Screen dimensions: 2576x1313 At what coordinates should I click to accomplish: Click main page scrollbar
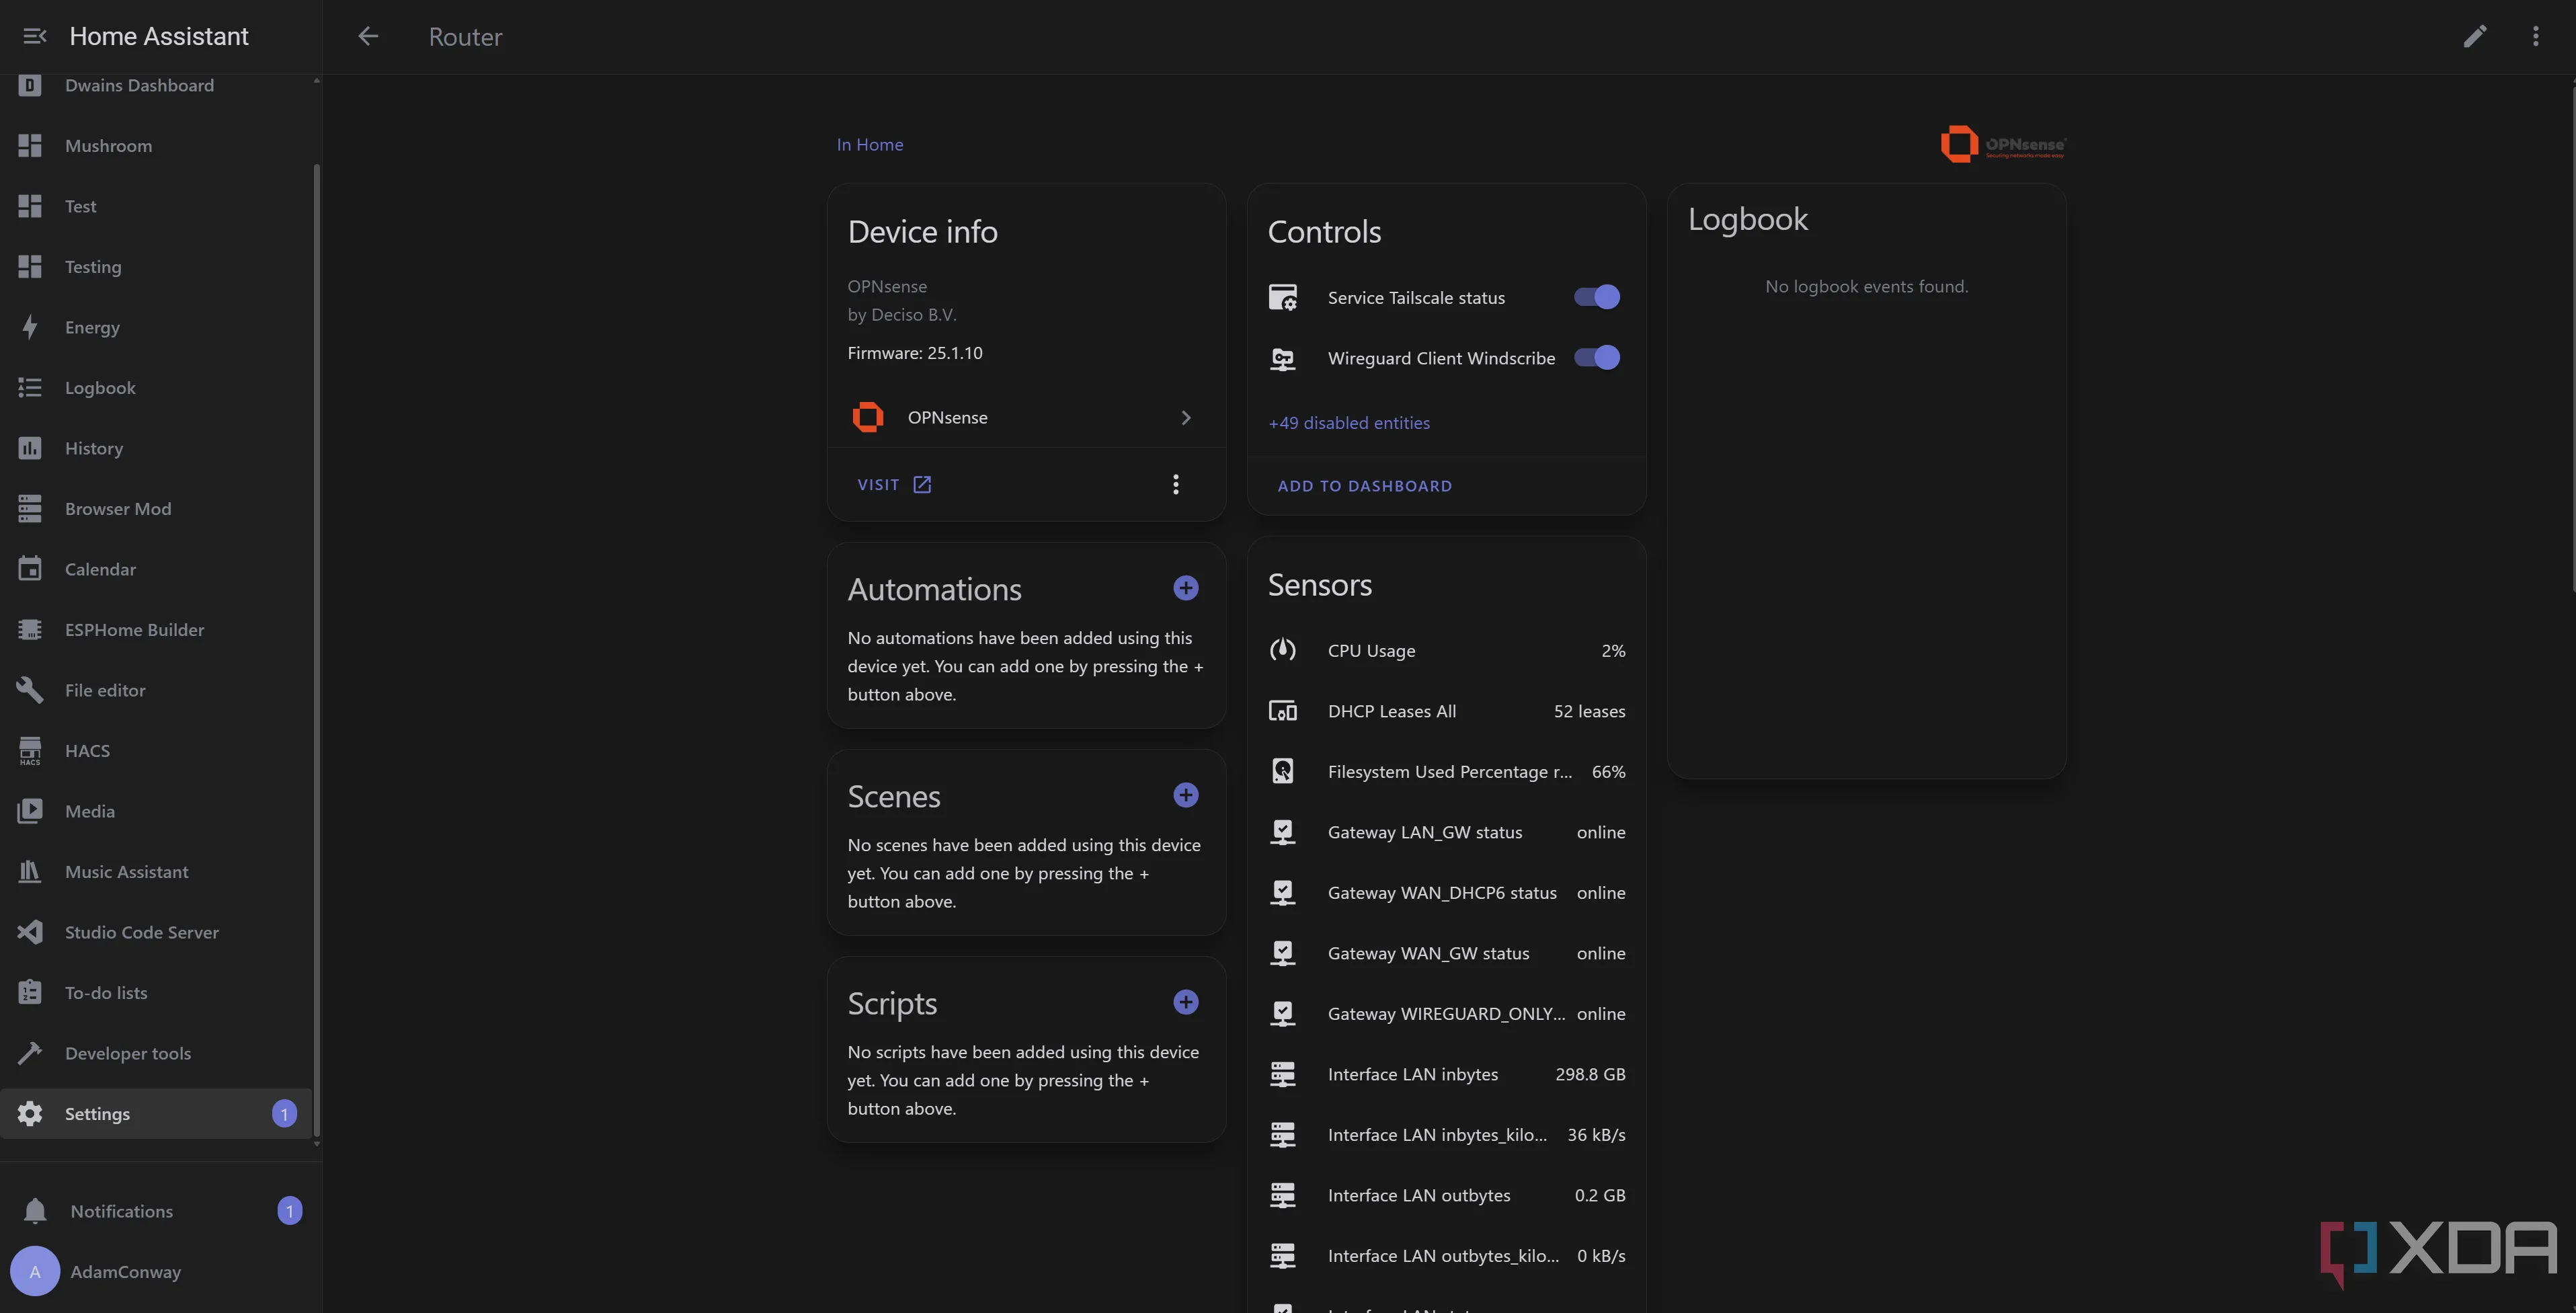click(2572, 340)
